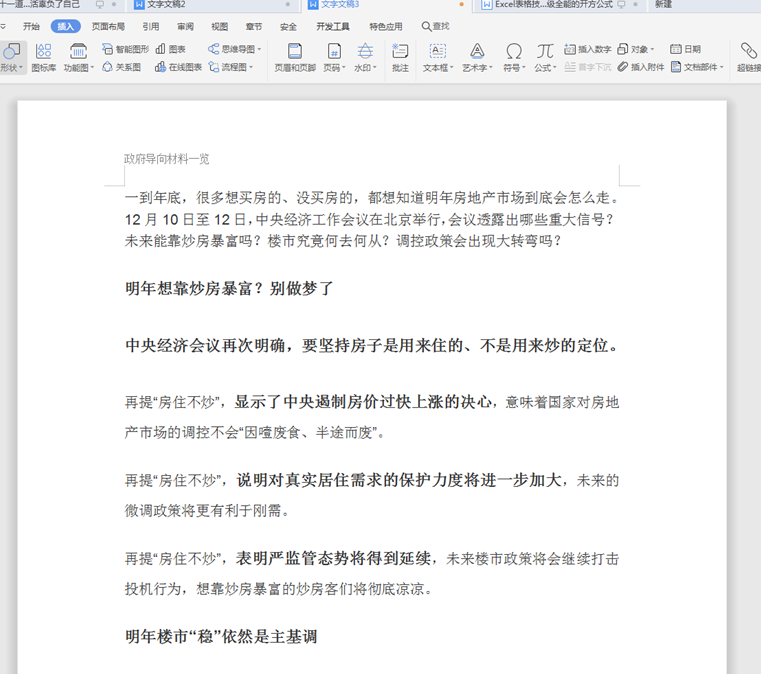Insert 日期 date

(685, 49)
